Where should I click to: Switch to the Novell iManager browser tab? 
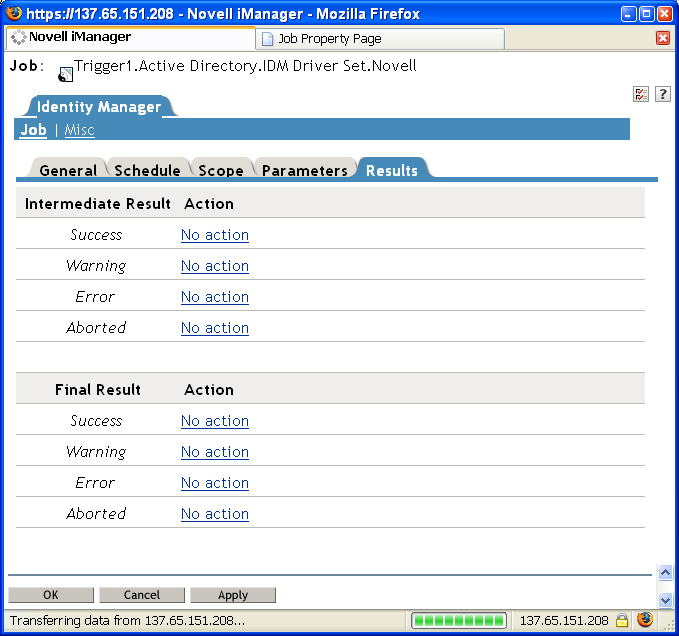(x=130, y=38)
